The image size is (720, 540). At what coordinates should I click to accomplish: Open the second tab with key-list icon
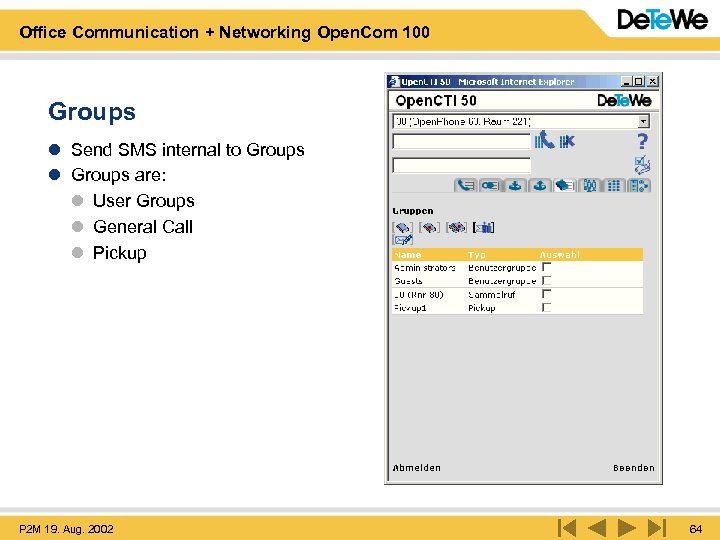click(490, 186)
